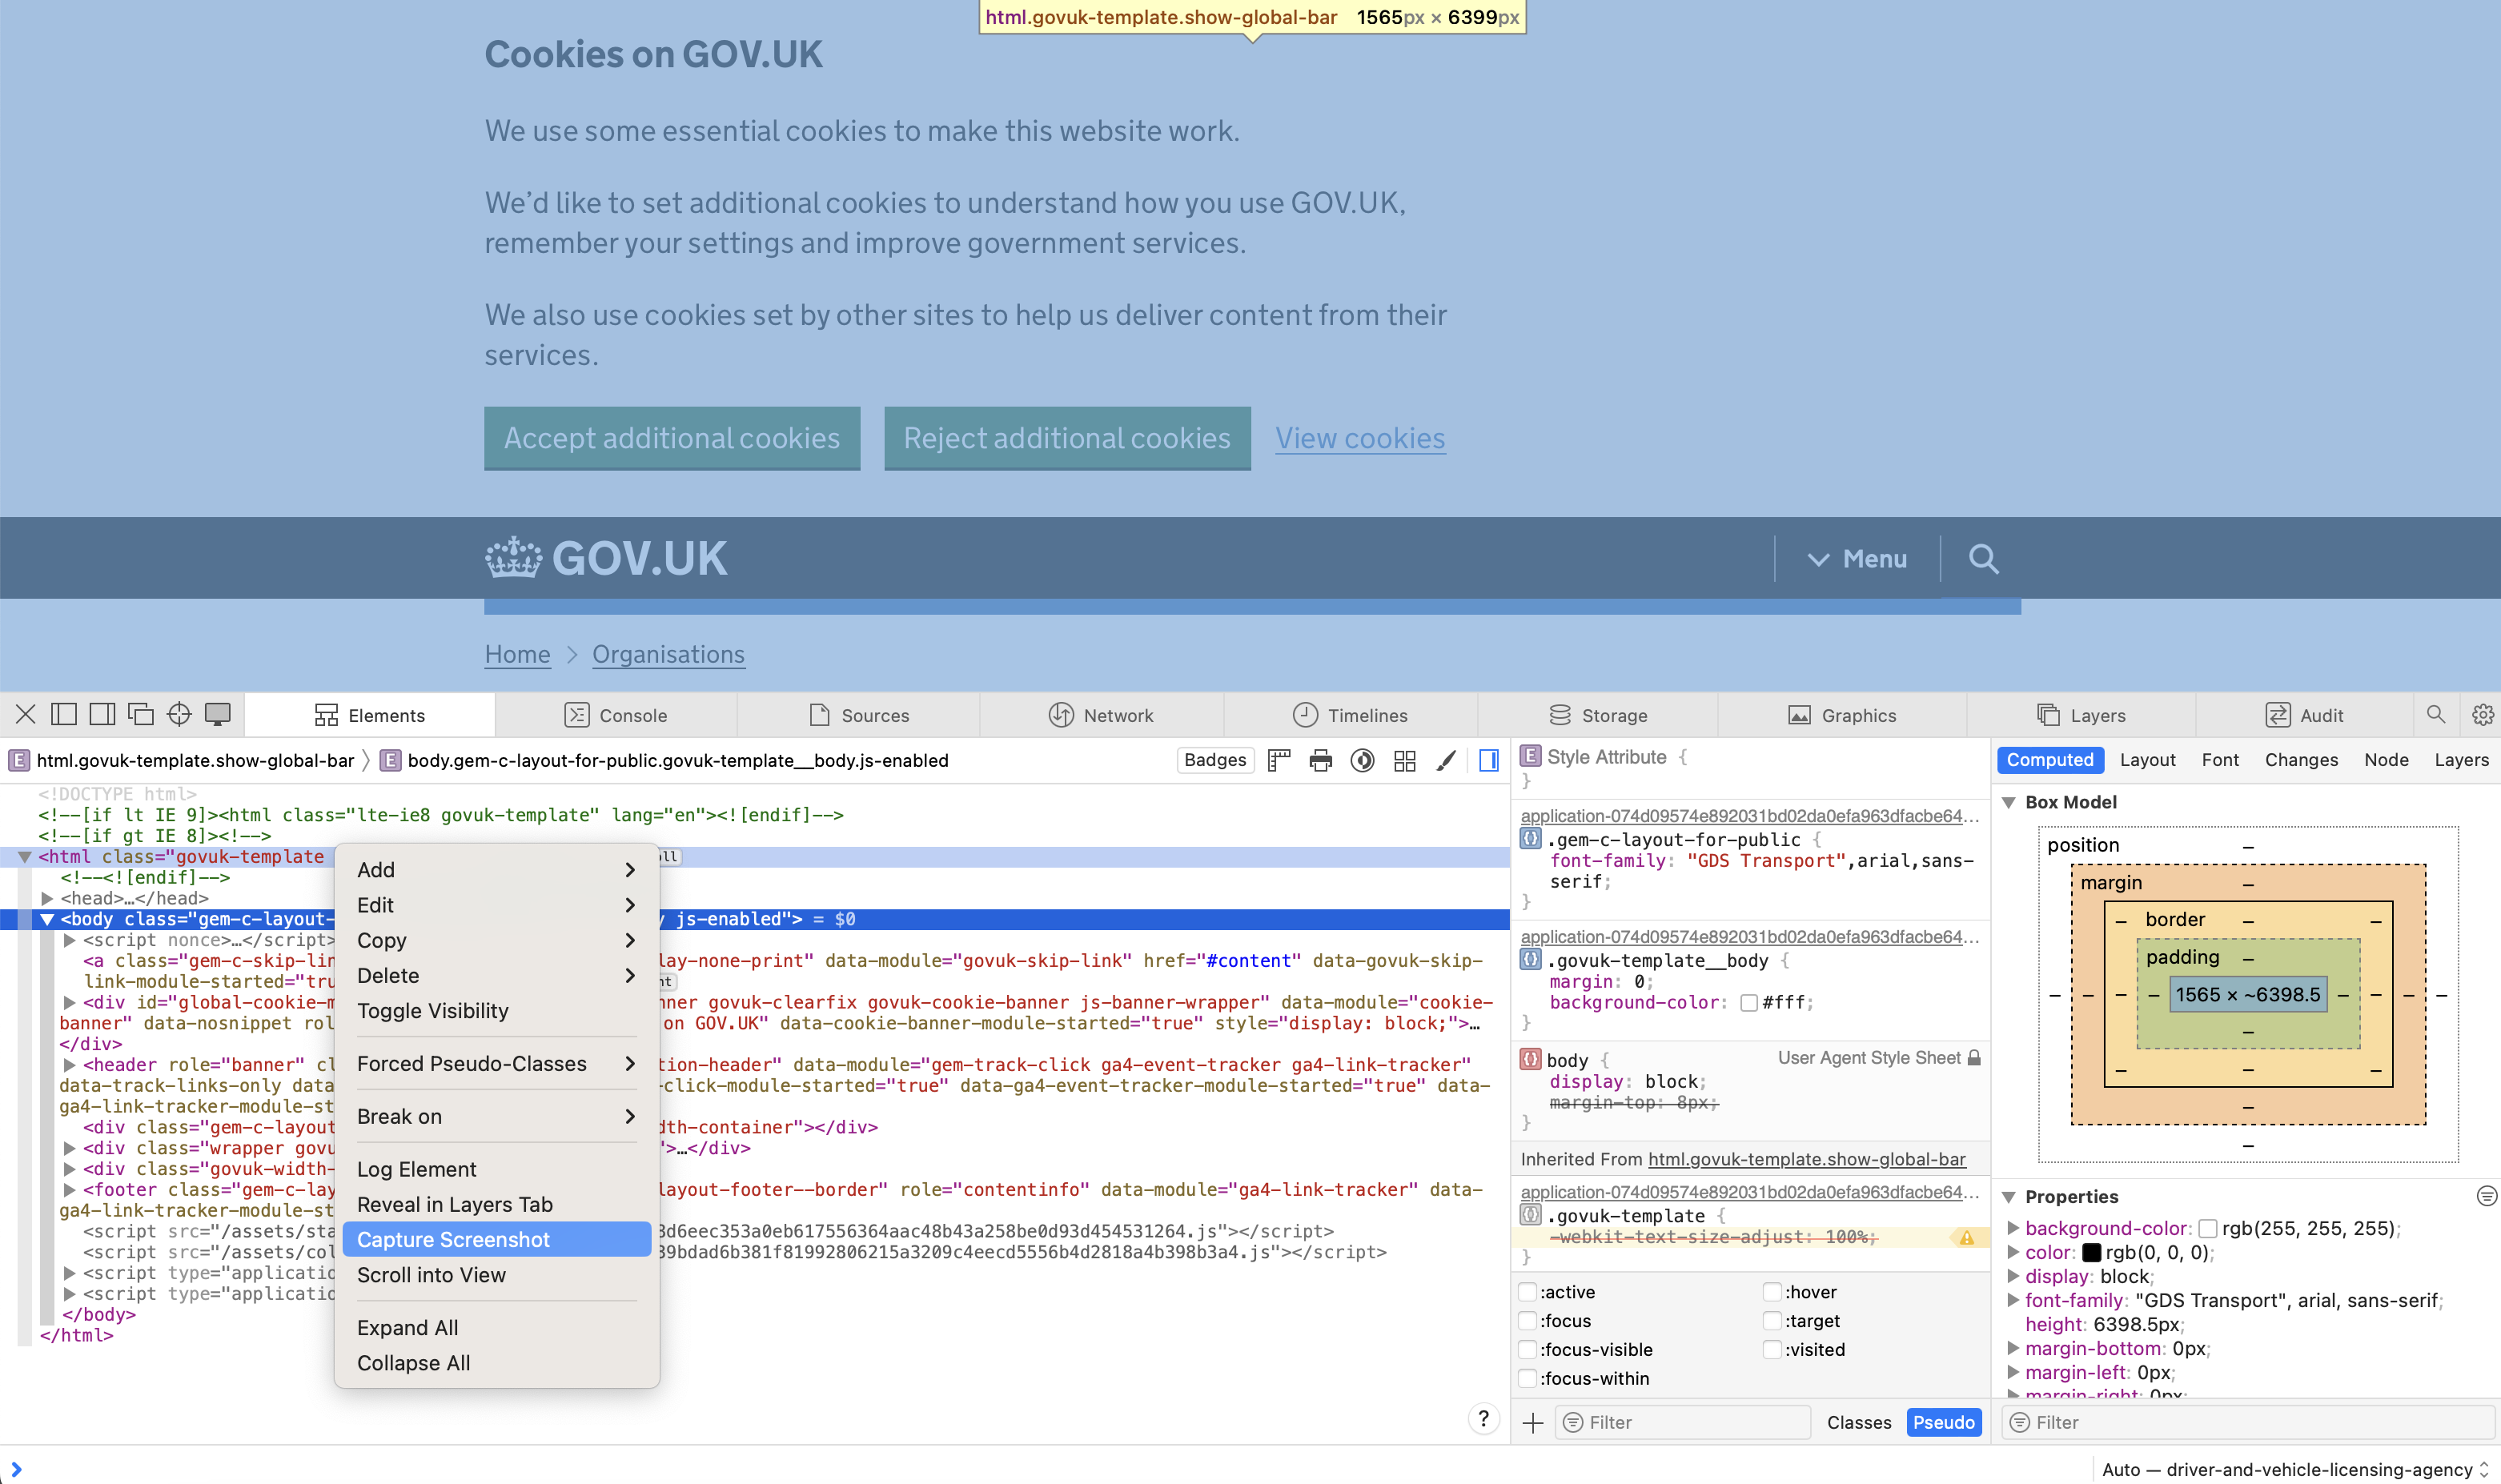Collapse the body element in DOM tree
The image size is (2501, 1484).
click(x=47, y=919)
